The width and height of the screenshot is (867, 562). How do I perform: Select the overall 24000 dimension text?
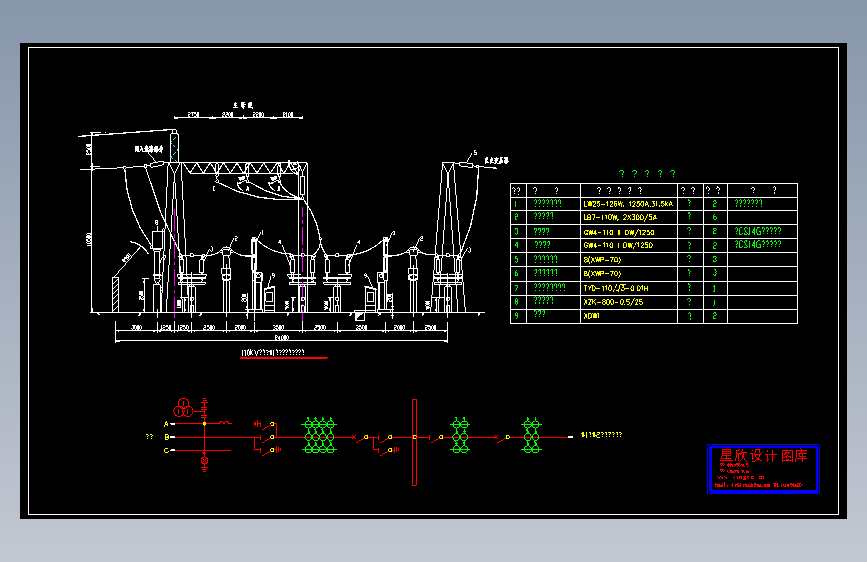pyautogui.click(x=281, y=337)
